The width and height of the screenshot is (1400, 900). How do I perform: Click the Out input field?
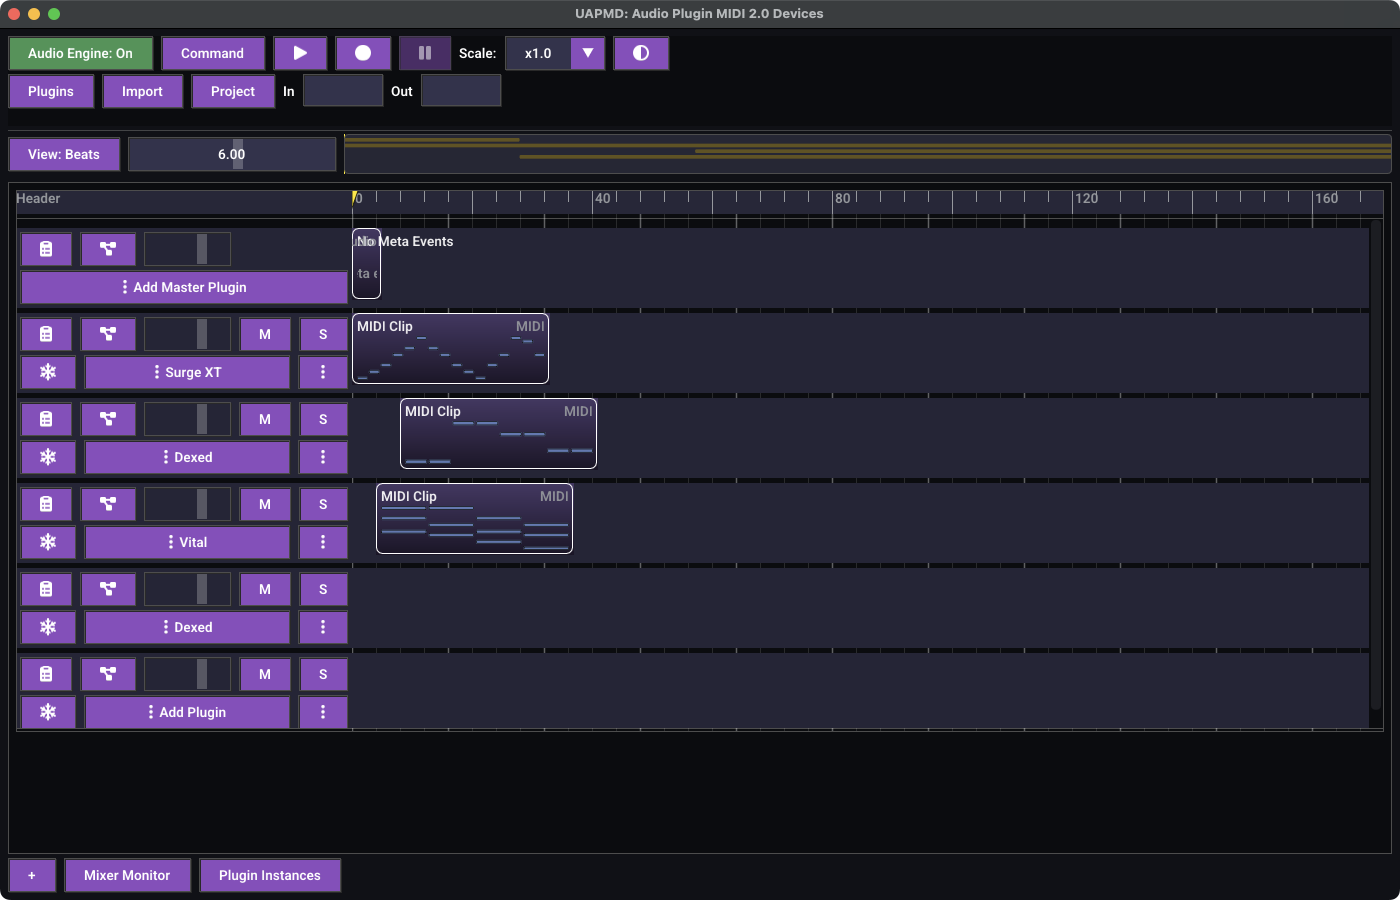click(461, 91)
